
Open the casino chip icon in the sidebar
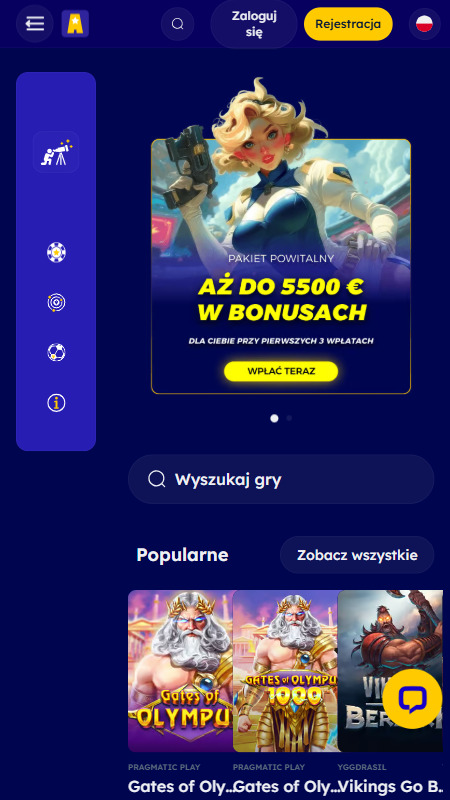tap(56, 253)
